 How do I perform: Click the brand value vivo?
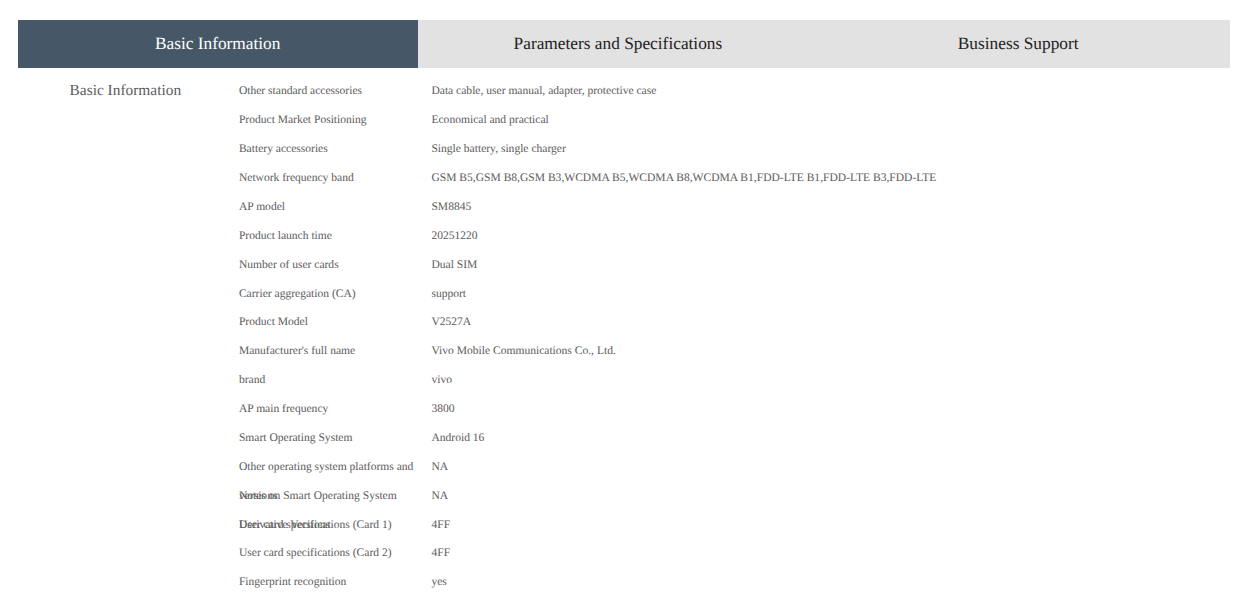click(x=441, y=379)
